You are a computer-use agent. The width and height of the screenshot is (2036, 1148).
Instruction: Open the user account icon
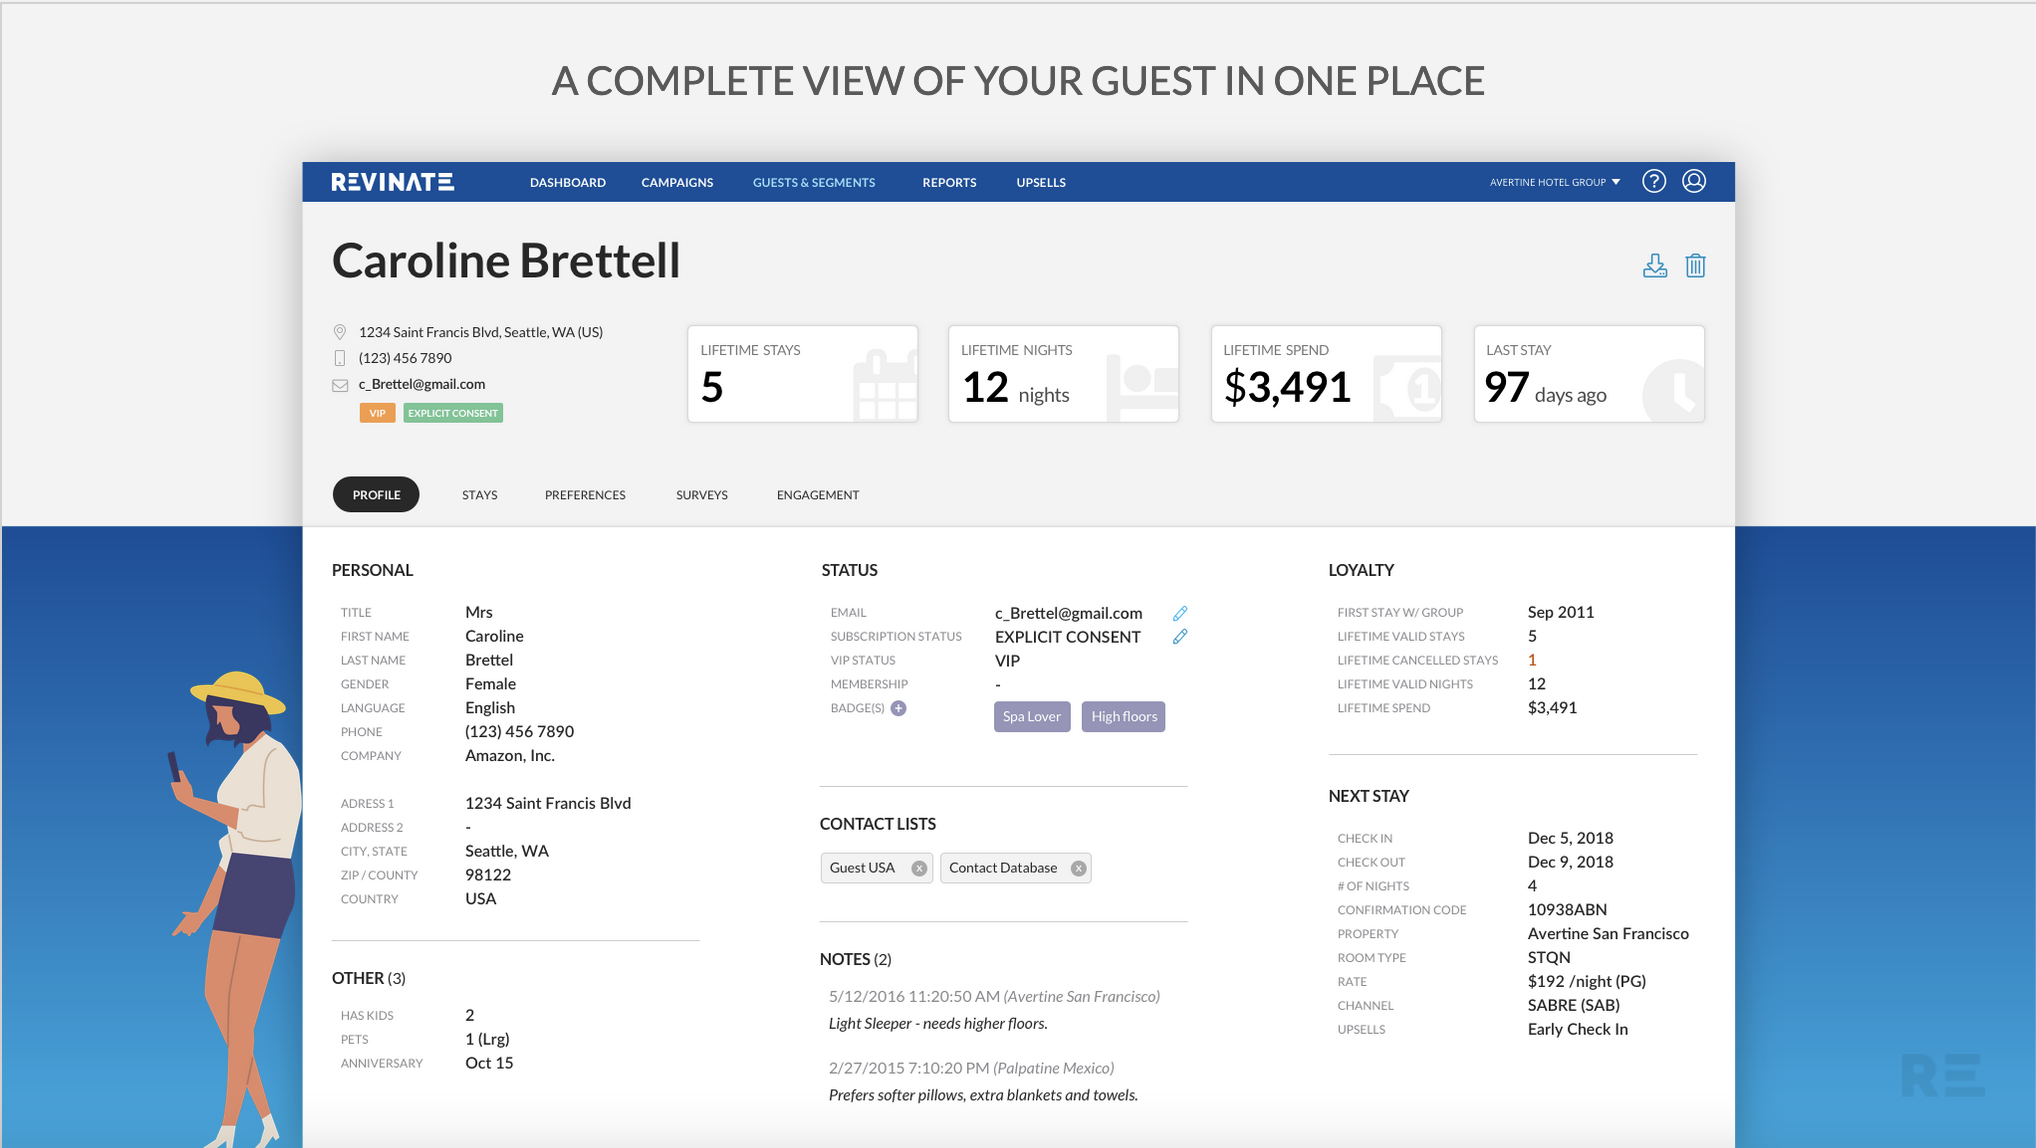click(1694, 181)
